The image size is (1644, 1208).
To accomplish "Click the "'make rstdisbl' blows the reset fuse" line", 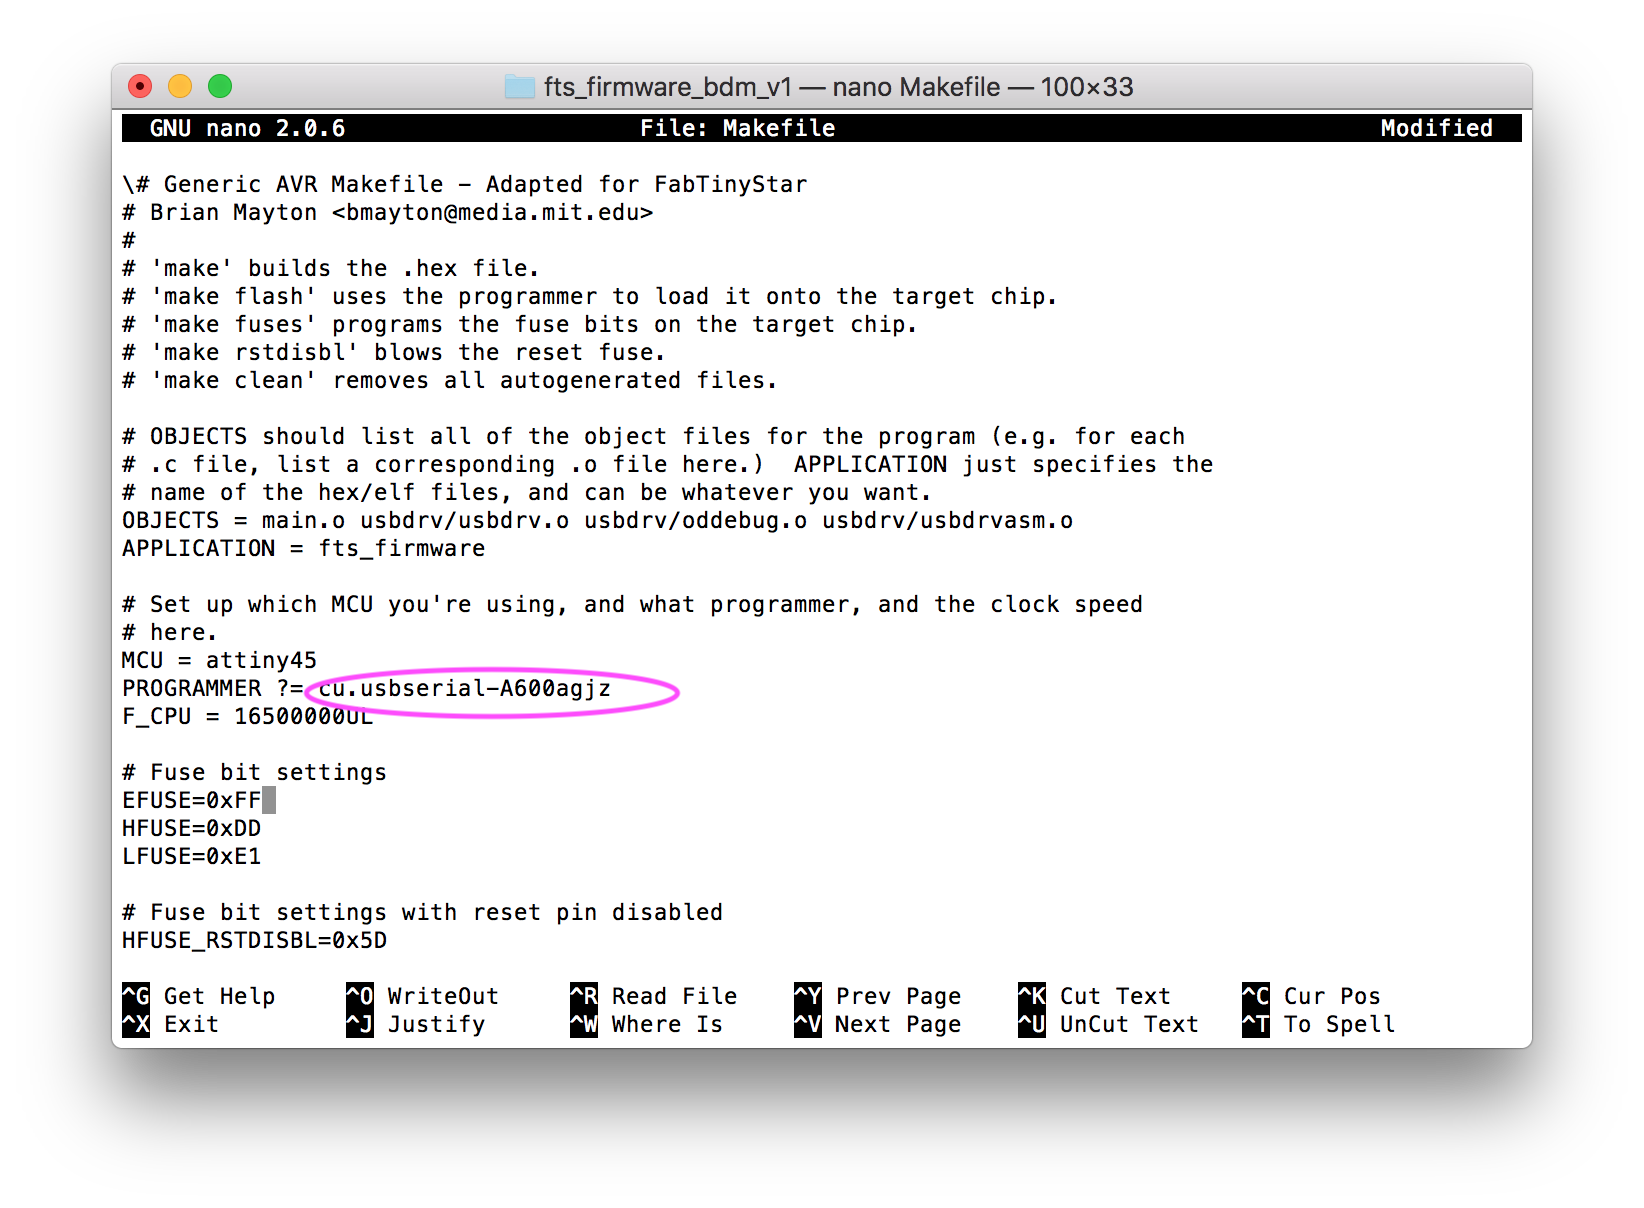I will 394,352.
